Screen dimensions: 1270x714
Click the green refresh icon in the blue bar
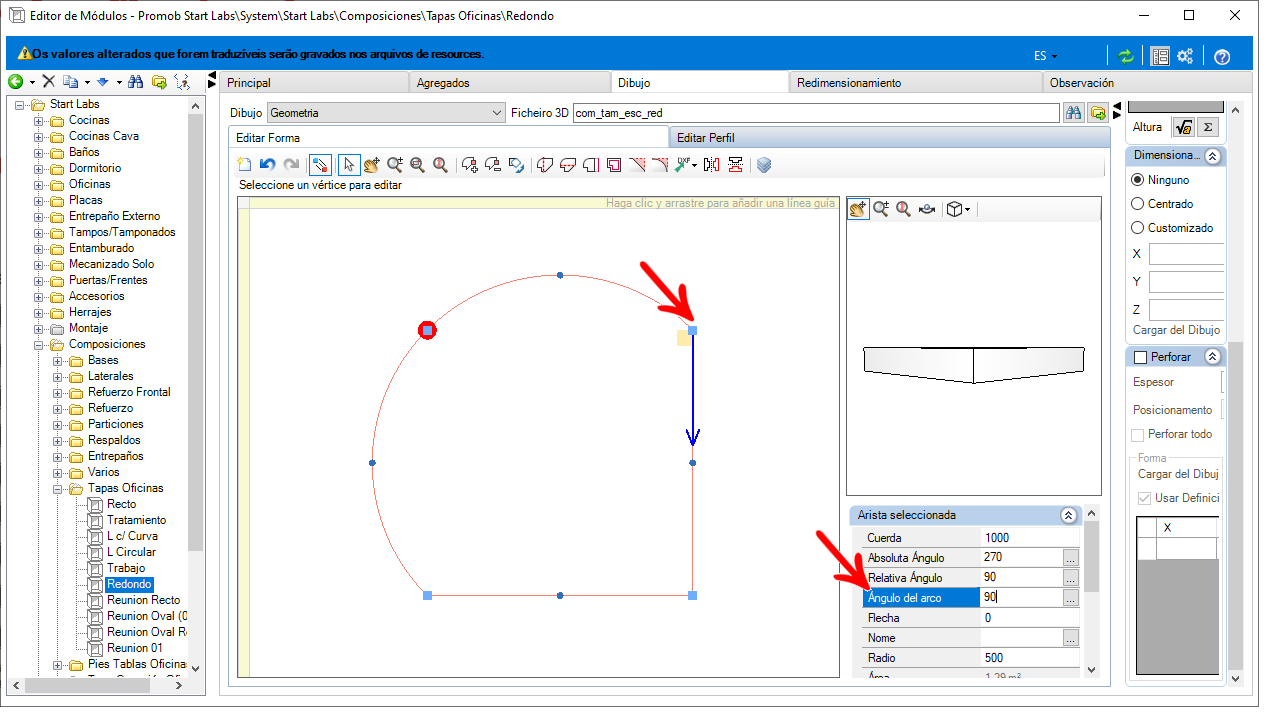(1126, 56)
